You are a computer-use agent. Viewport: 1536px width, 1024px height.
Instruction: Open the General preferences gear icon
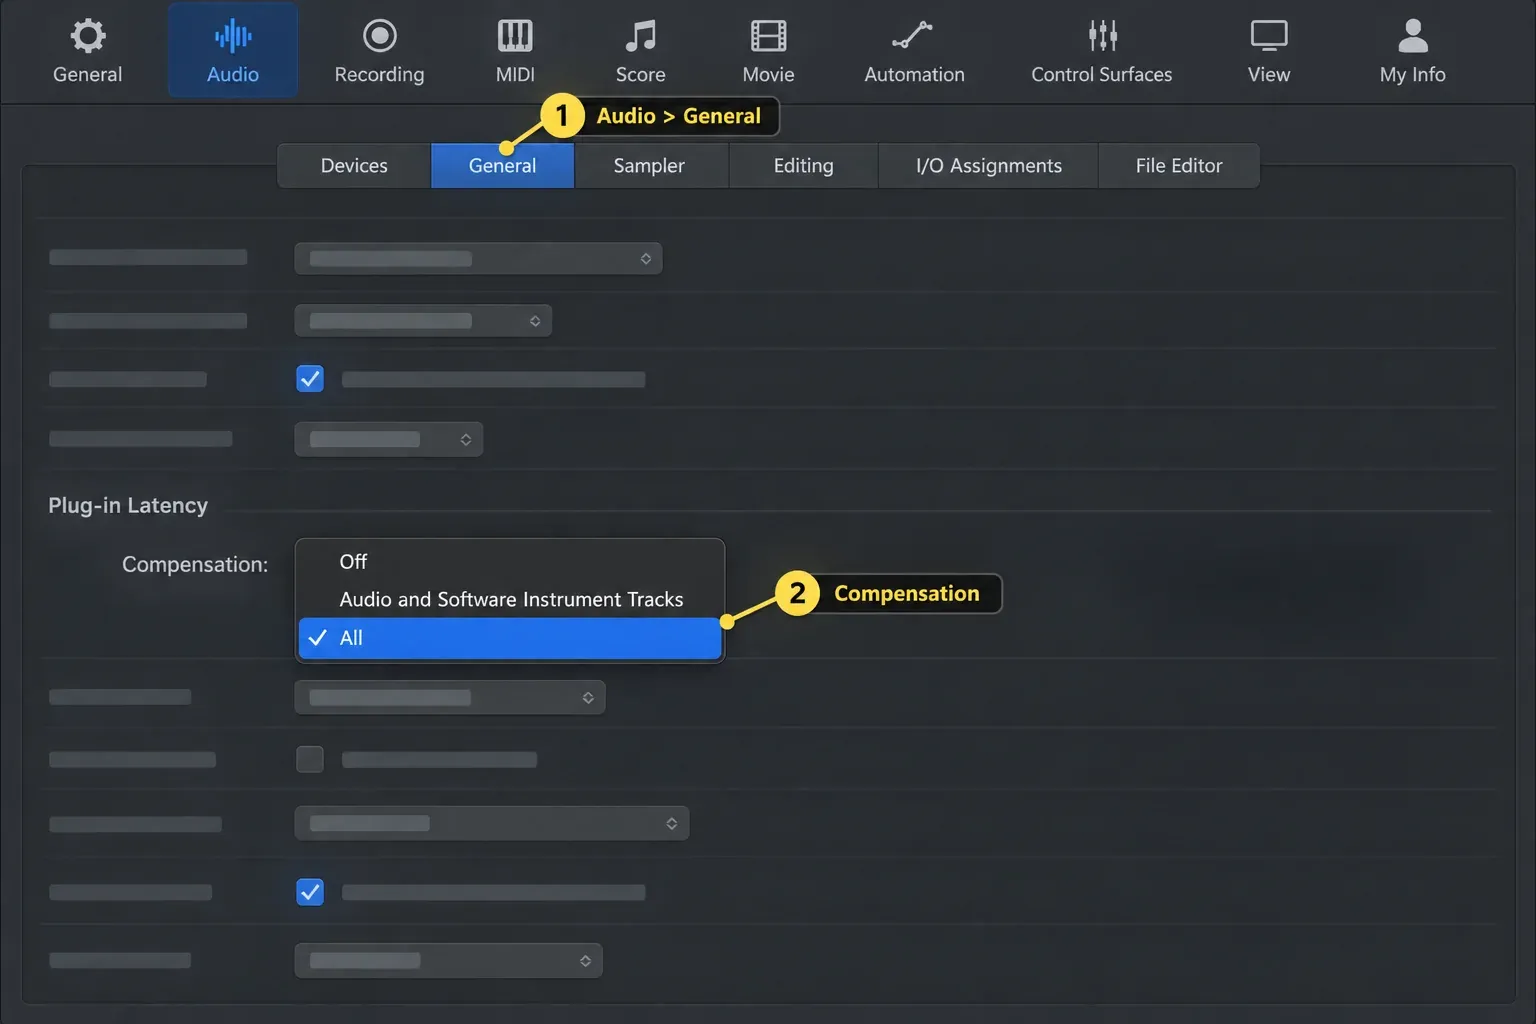click(87, 36)
